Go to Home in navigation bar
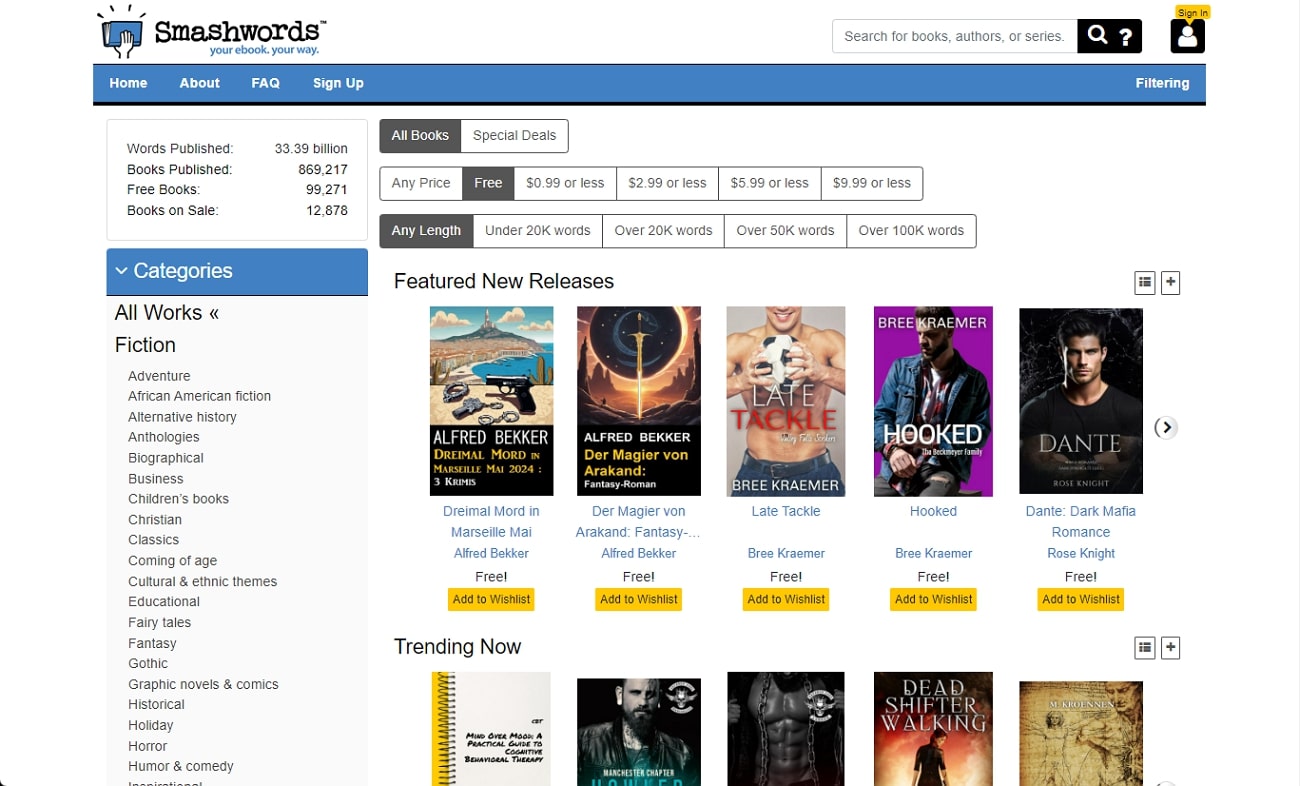 coord(128,83)
